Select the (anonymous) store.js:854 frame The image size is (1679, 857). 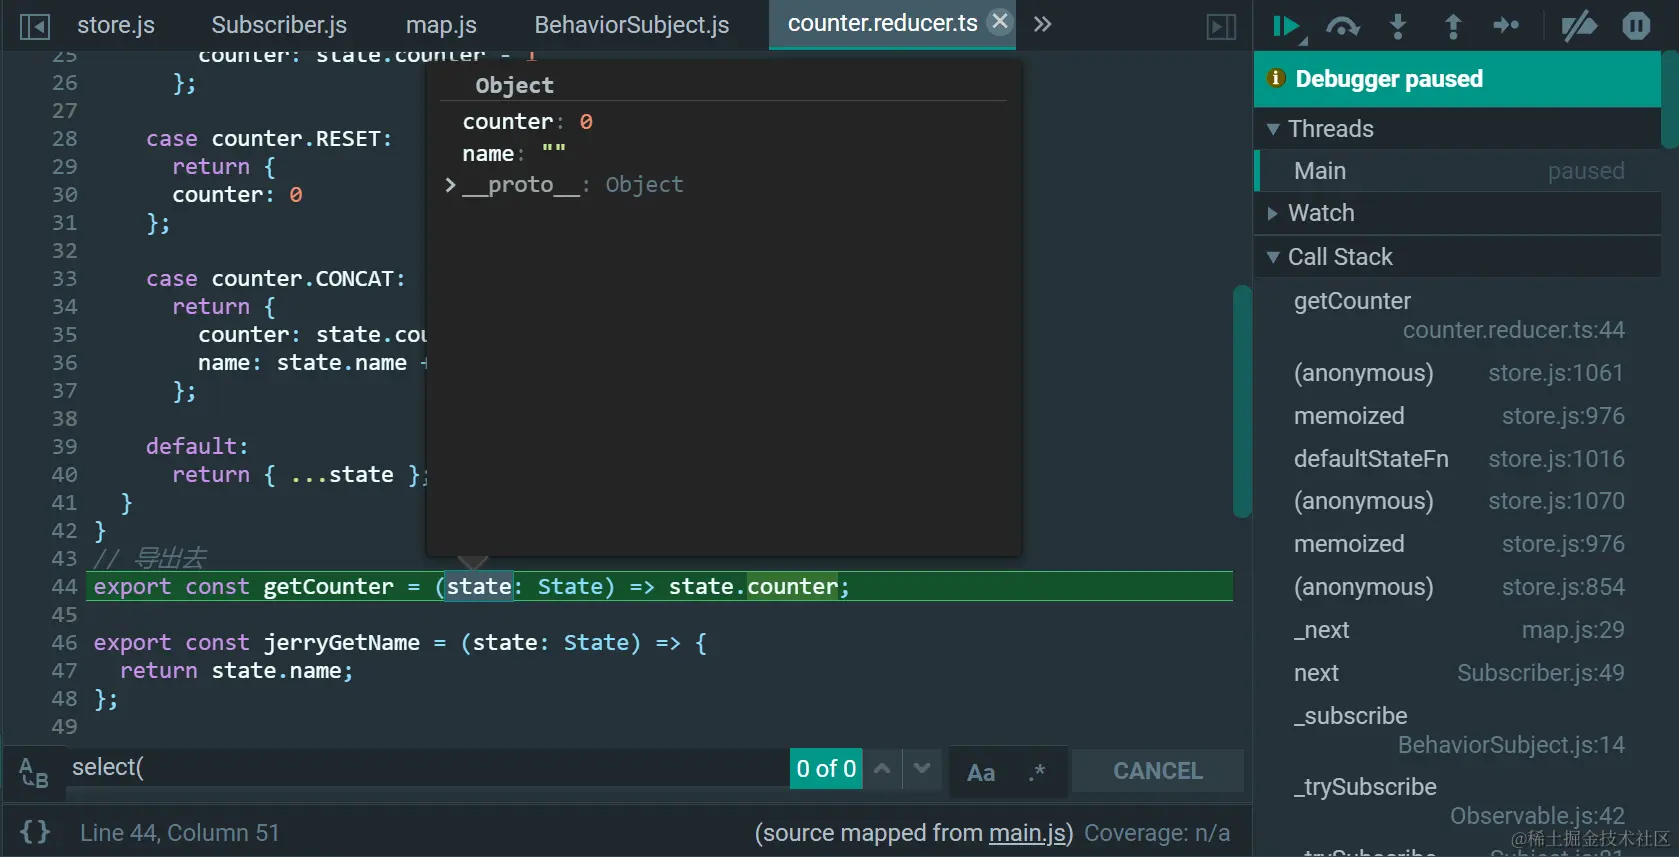1458,587
